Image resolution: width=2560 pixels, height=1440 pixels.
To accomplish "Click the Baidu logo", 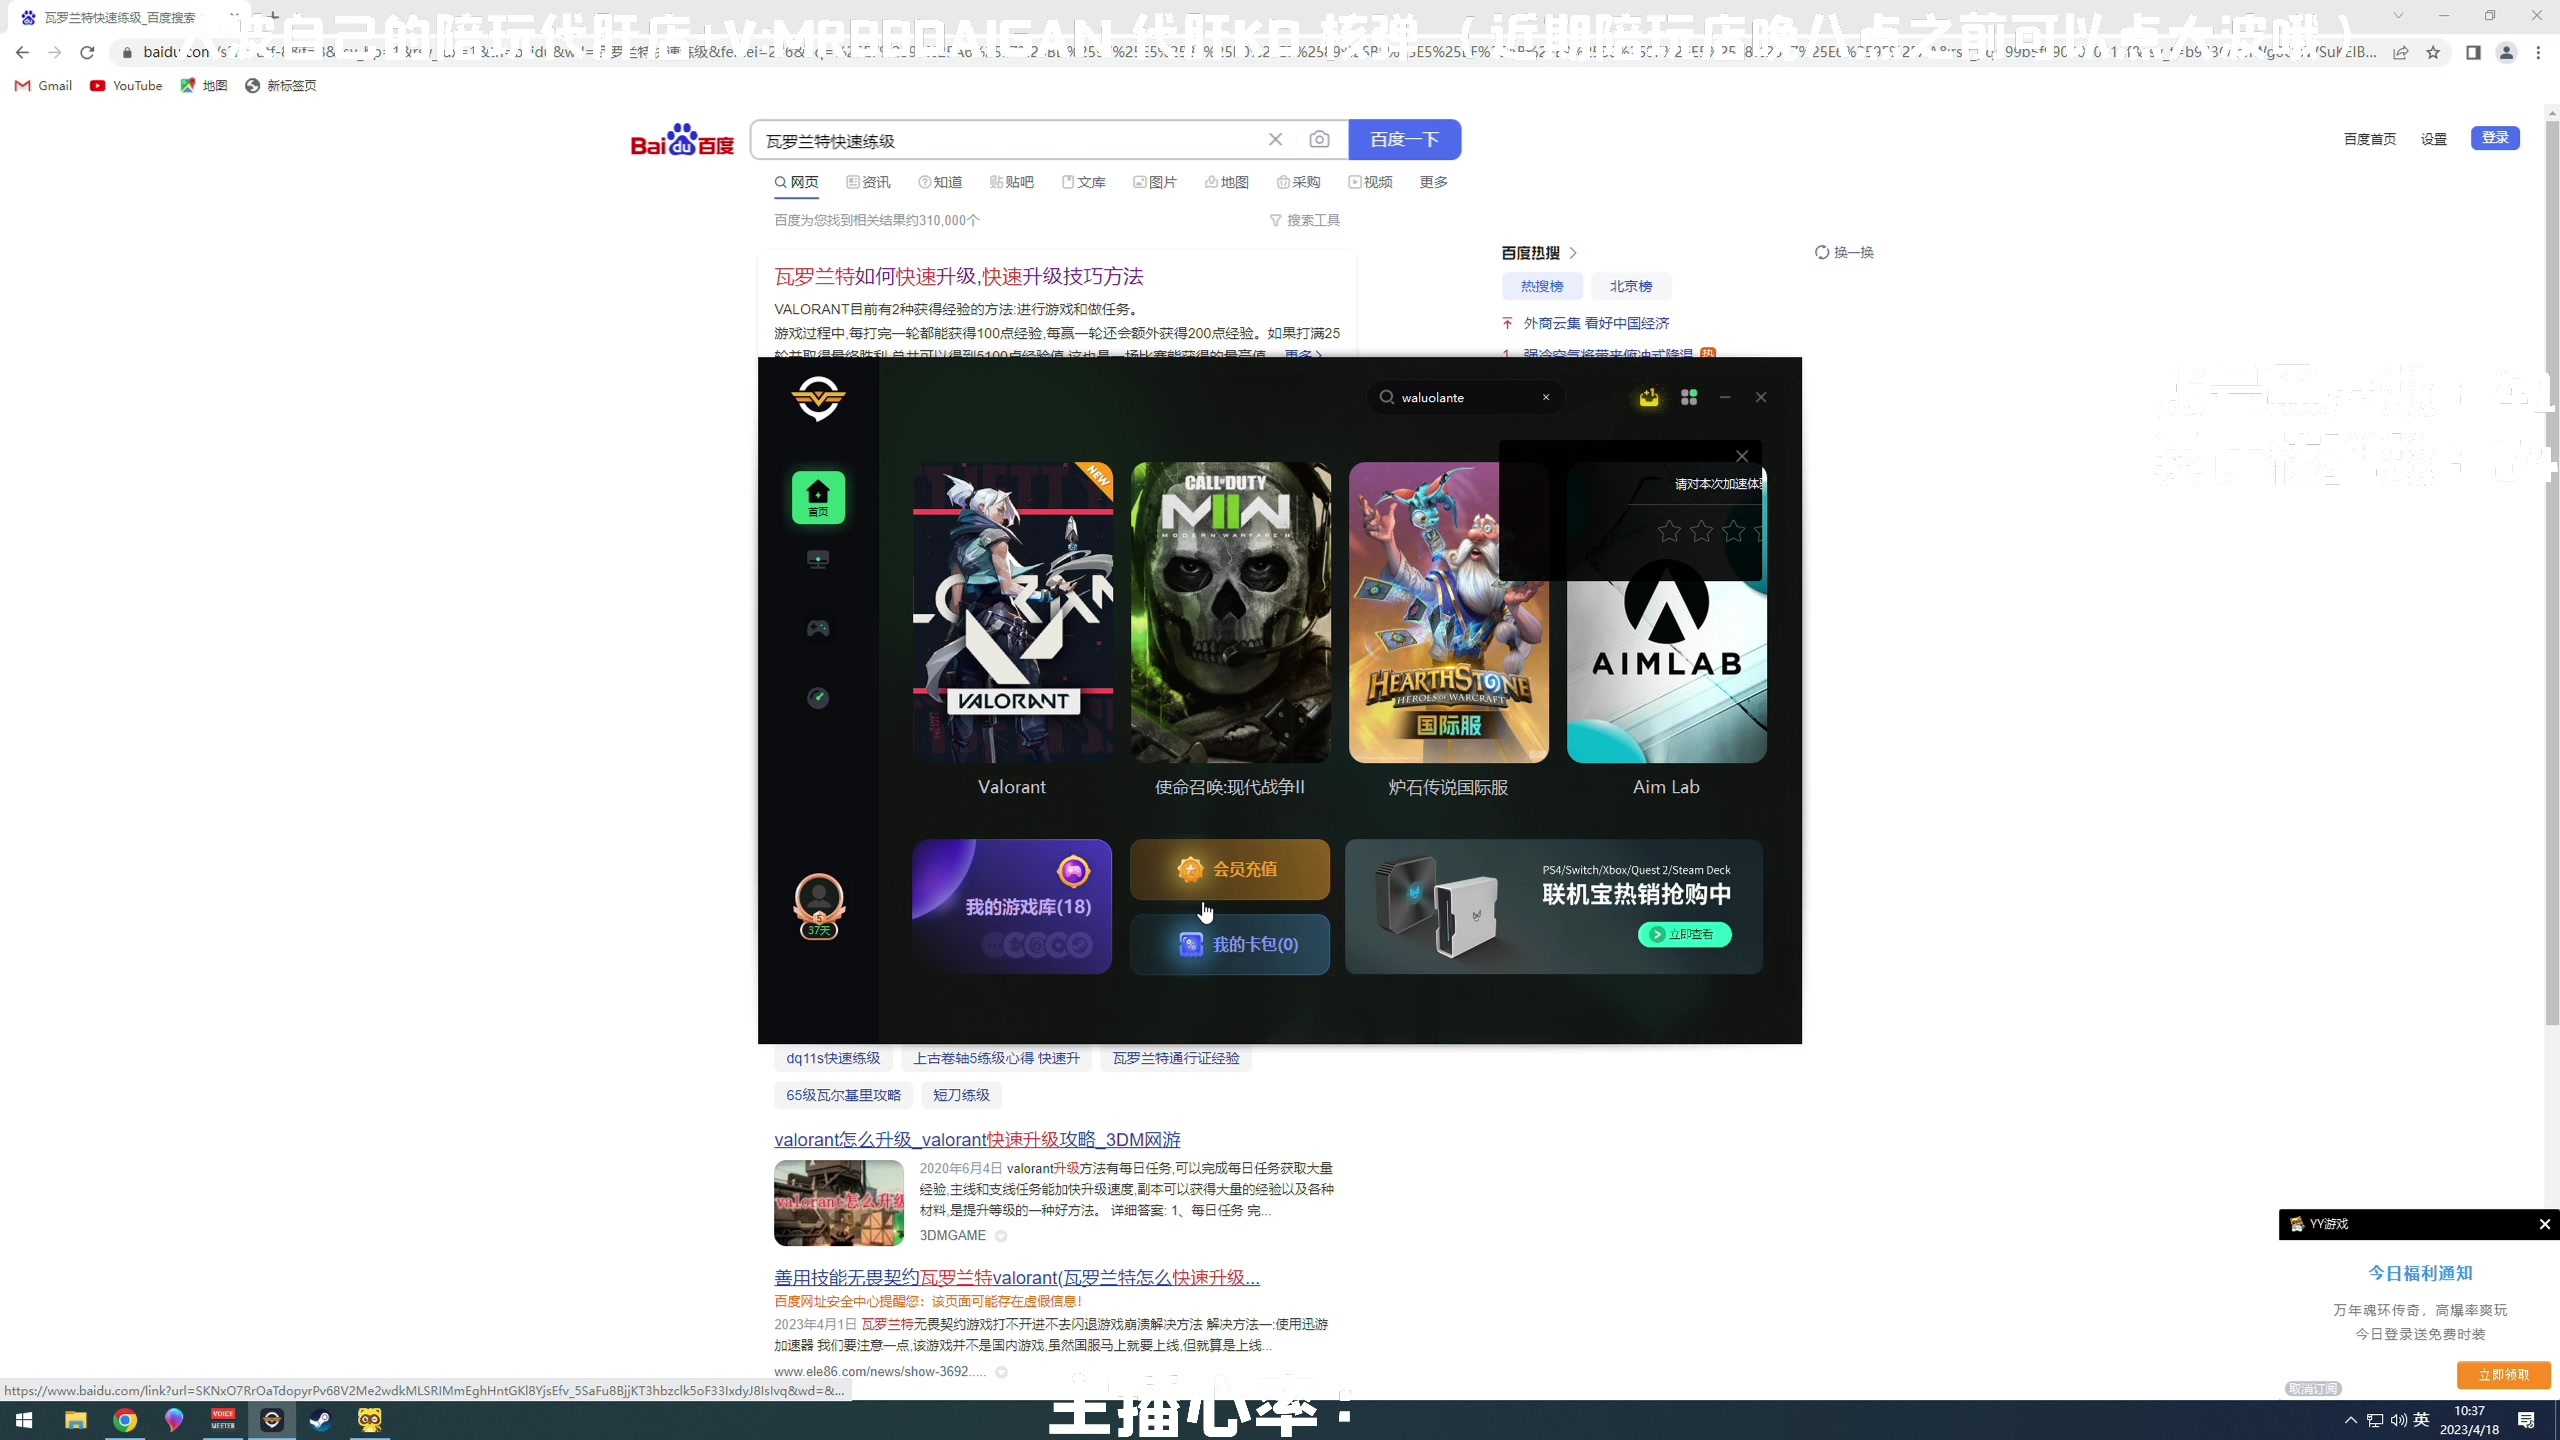I will 682,140.
